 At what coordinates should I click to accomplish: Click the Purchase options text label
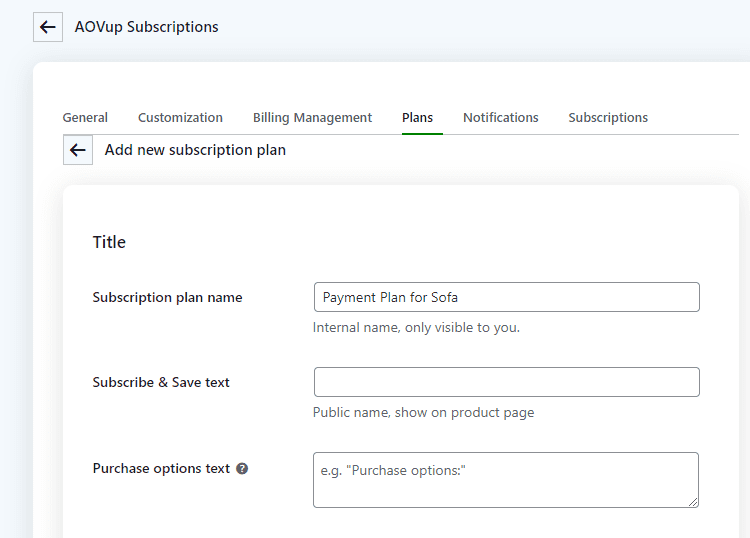161,469
